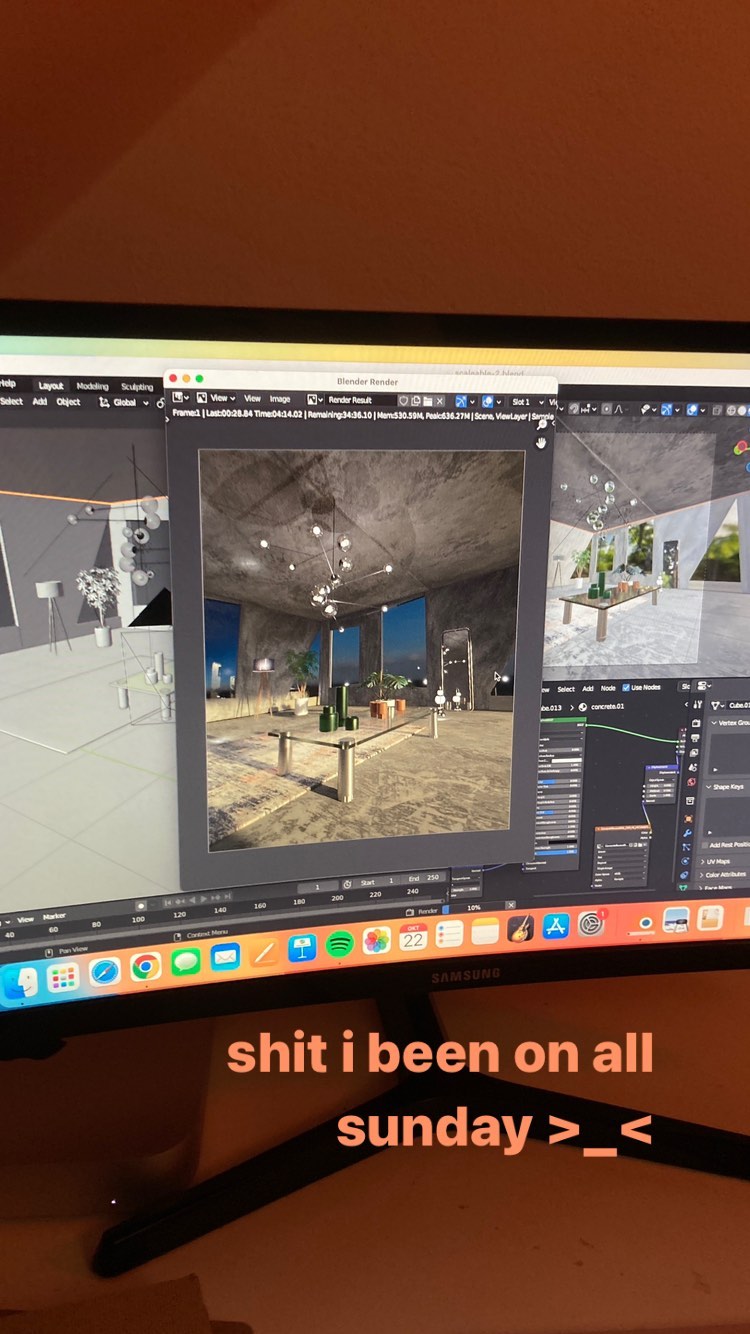This screenshot has width=750, height=1334.
Task: Switch to the Modeling workspace tab
Action: coord(92,386)
